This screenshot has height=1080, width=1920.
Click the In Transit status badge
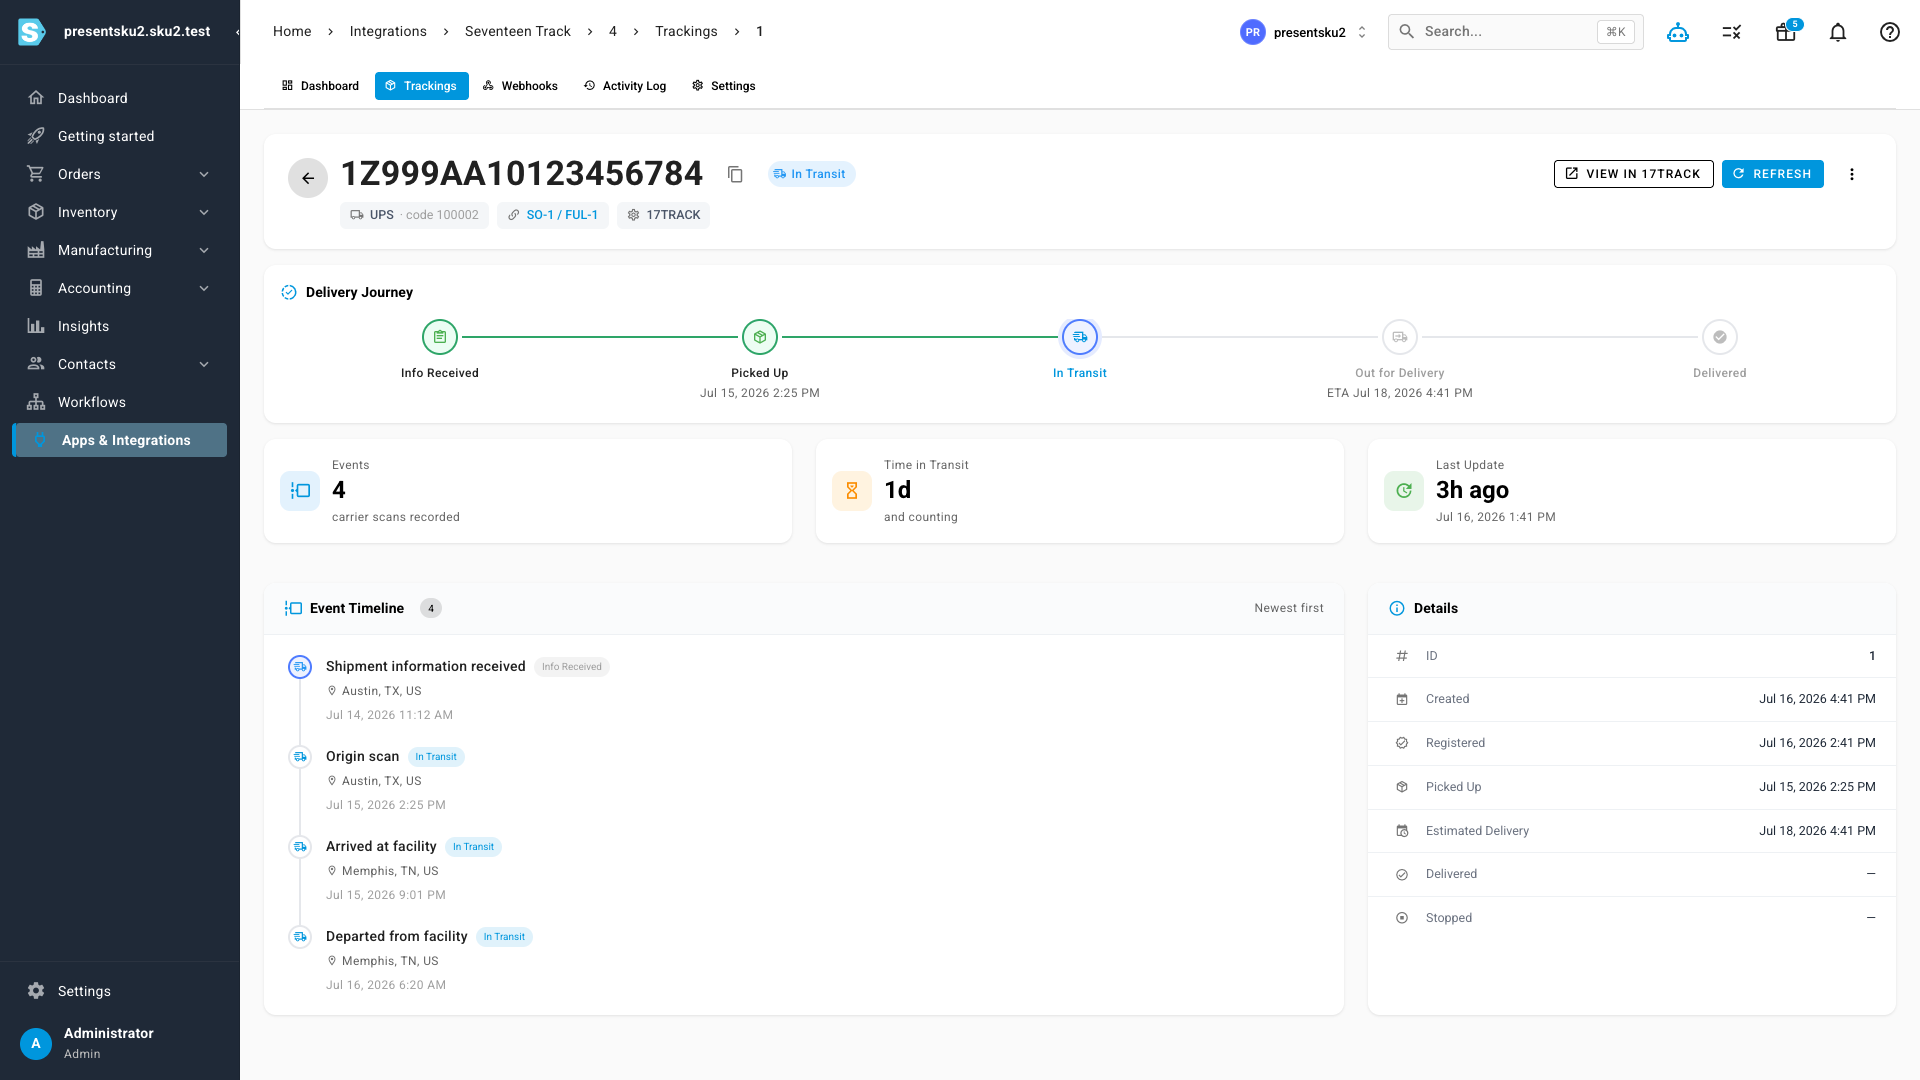pos(811,174)
